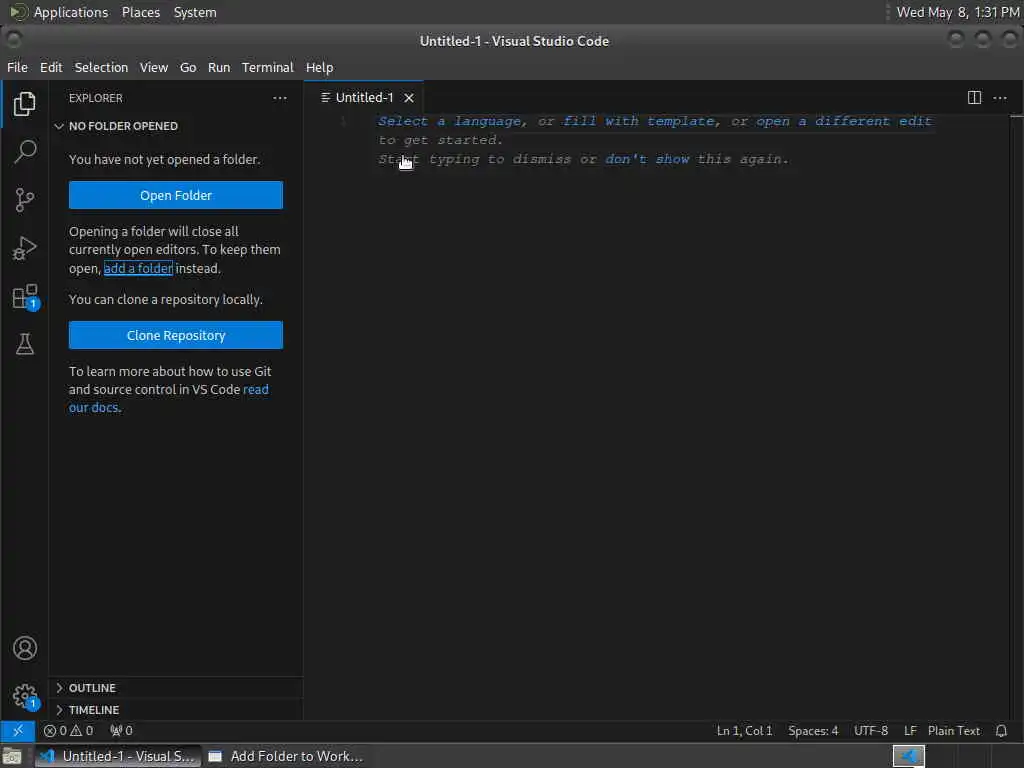This screenshot has height=768, width=1024.
Task: Open the Testing flask icon
Action: 24,344
